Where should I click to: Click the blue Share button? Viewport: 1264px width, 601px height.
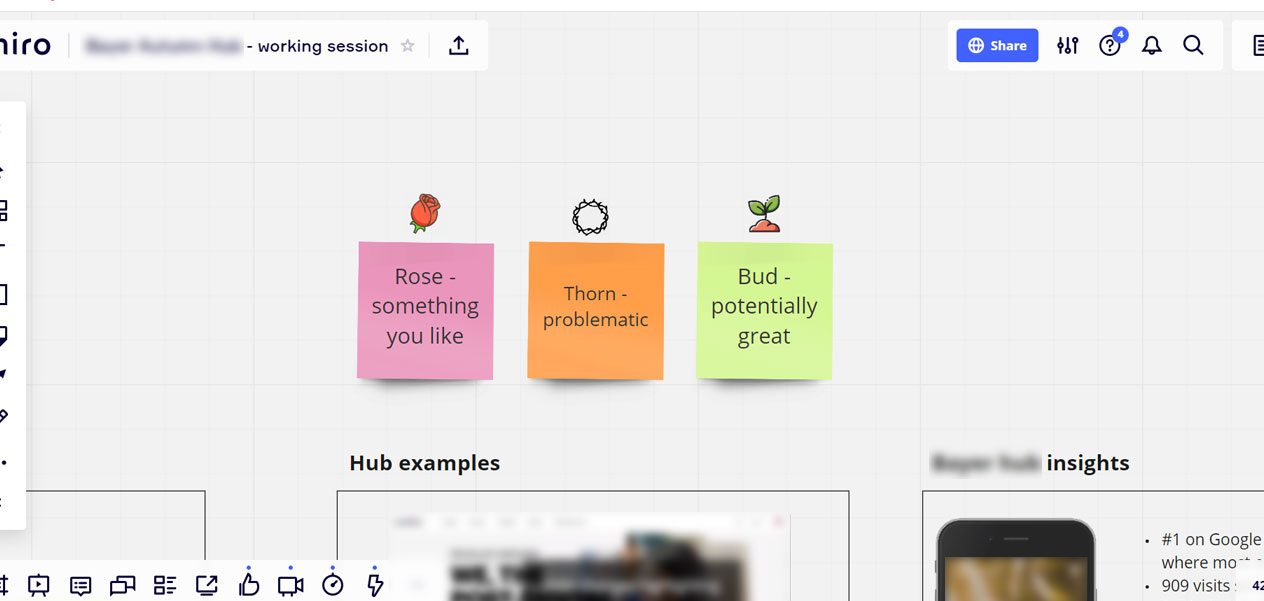pyautogui.click(x=997, y=46)
